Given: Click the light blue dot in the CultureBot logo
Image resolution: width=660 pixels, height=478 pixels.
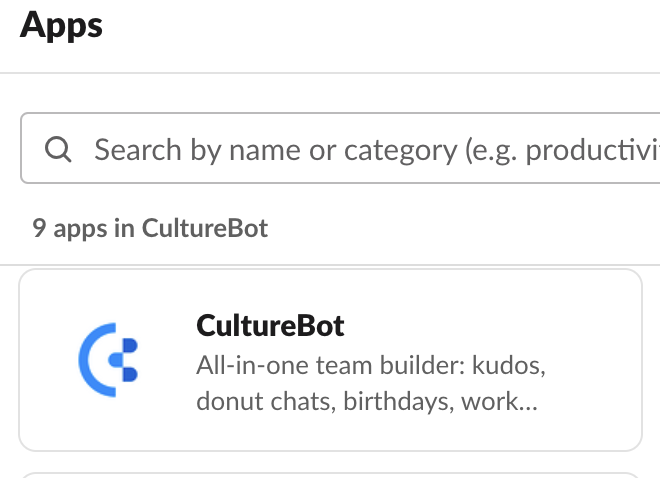Looking at the screenshot, I should point(115,360).
